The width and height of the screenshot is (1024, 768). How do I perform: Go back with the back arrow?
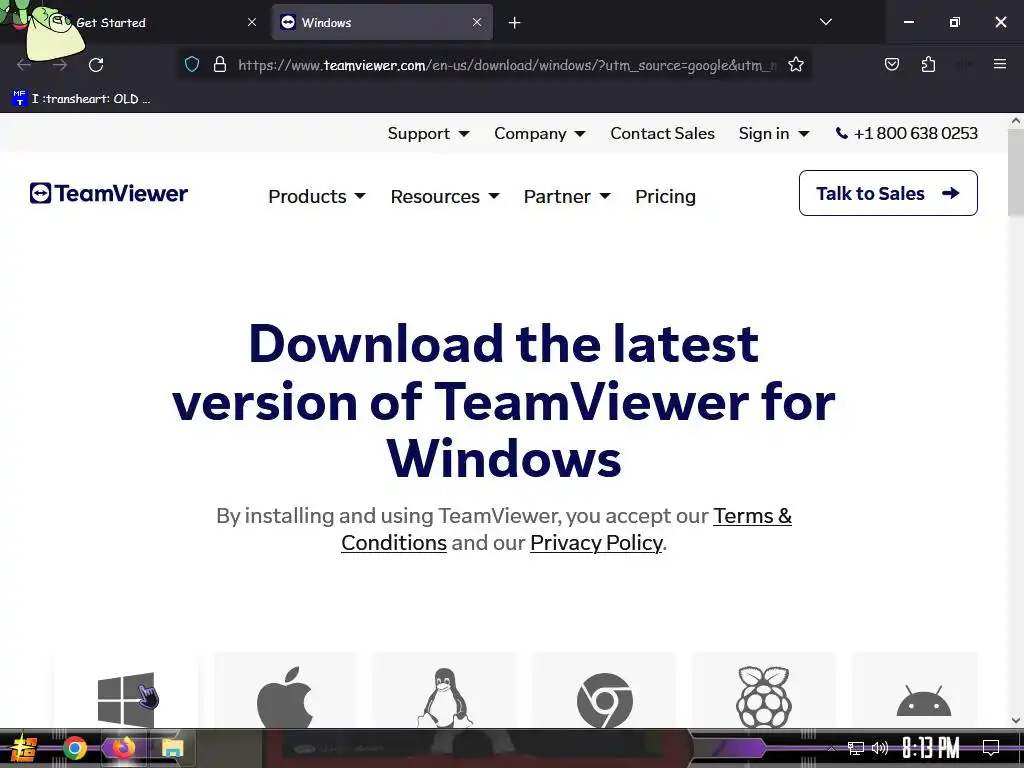click(24, 65)
